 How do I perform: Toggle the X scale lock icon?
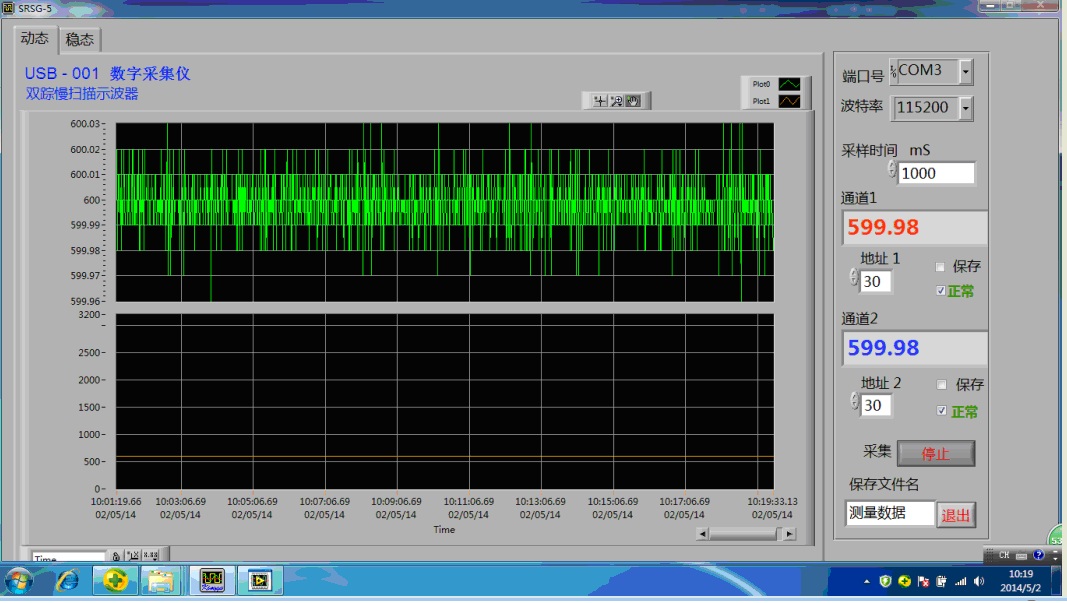coord(116,556)
